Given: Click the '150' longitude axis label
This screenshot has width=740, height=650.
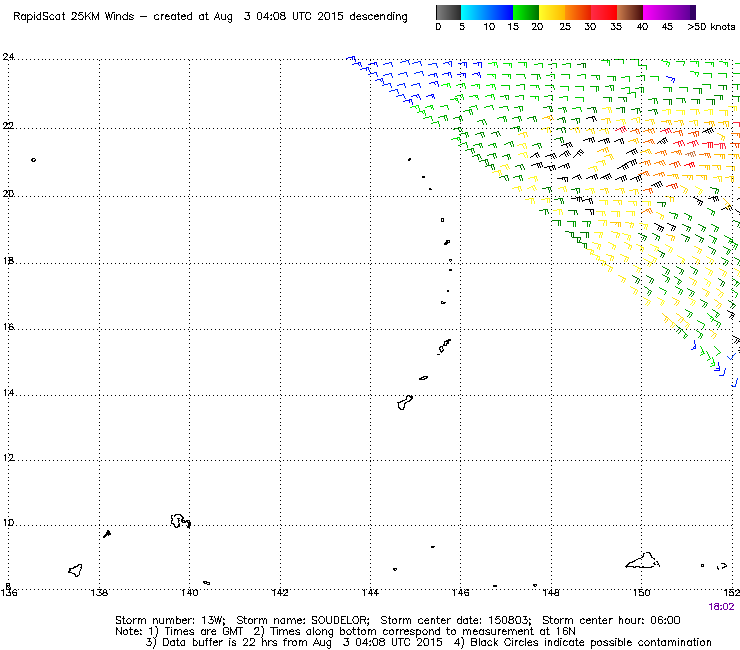Looking at the screenshot, I should click(x=641, y=592).
